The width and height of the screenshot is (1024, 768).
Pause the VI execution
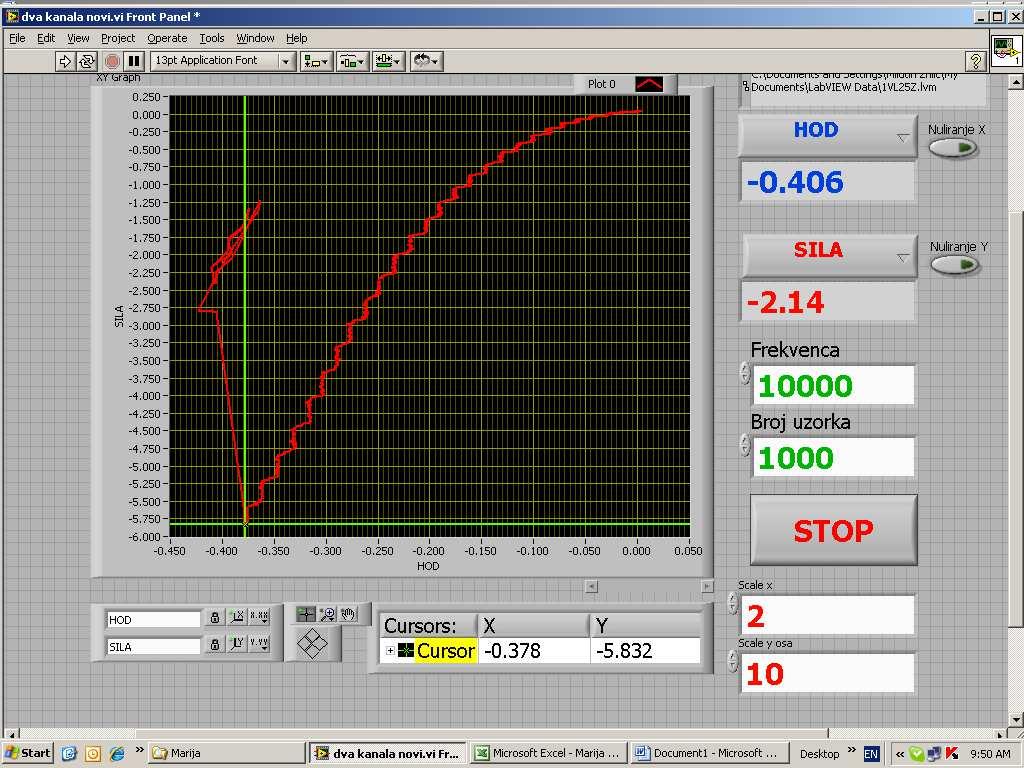pos(134,61)
